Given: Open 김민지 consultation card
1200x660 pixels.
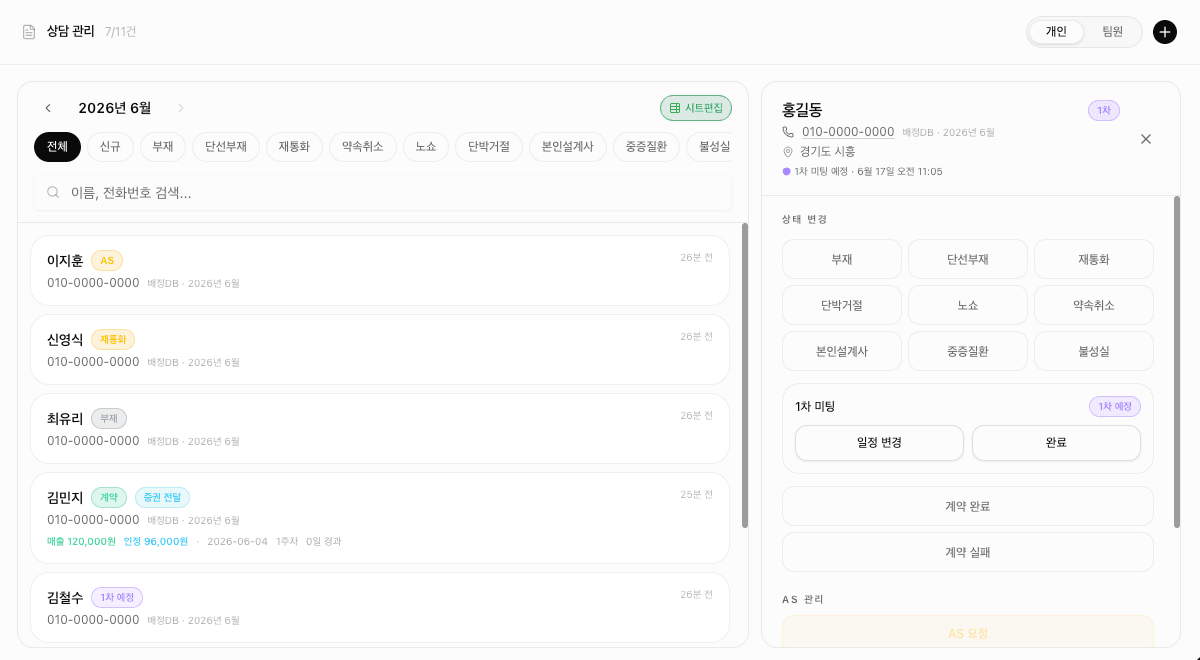Looking at the screenshot, I should (x=380, y=518).
